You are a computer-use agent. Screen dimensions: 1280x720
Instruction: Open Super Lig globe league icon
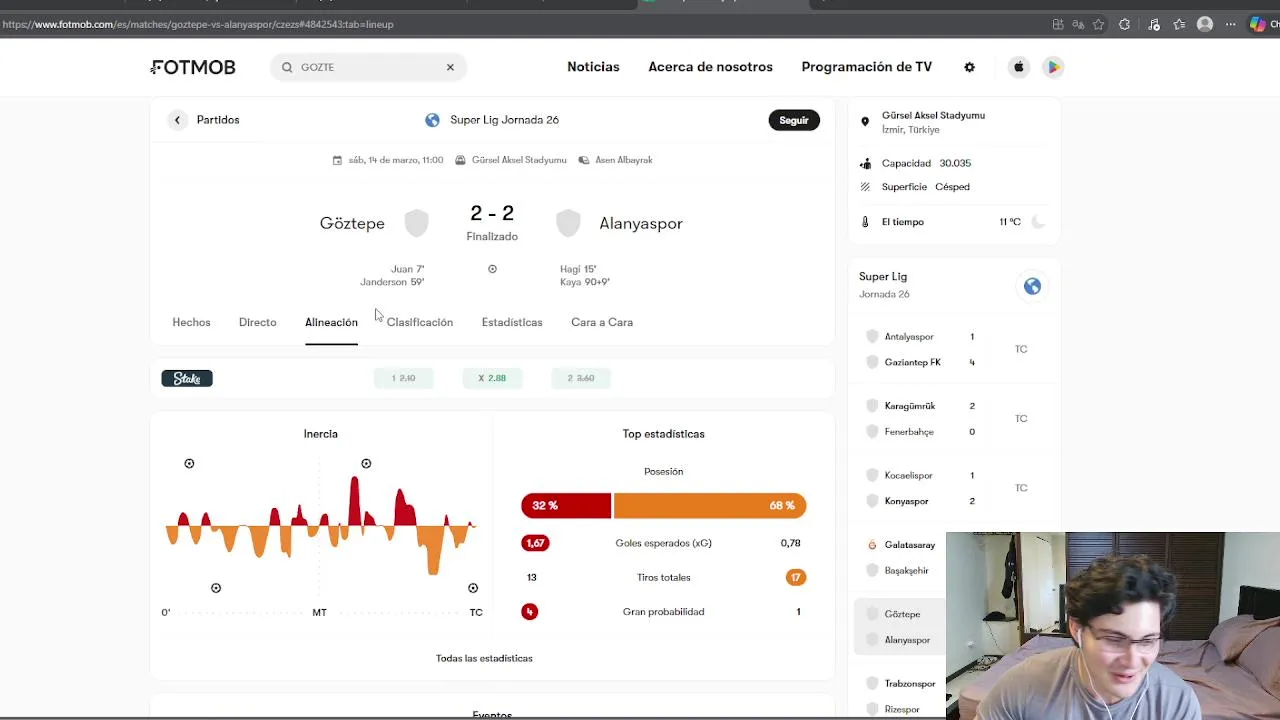click(432, 120)
